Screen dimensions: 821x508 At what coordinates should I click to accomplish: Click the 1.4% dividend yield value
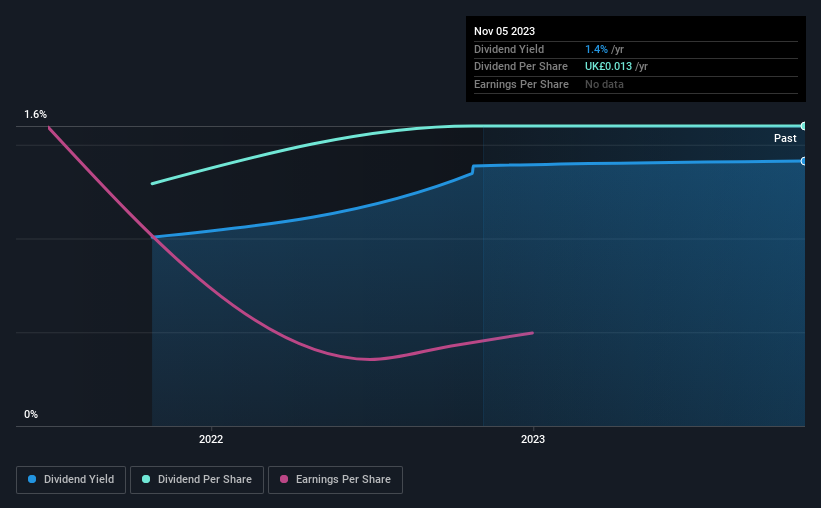(x=596, y=49)
